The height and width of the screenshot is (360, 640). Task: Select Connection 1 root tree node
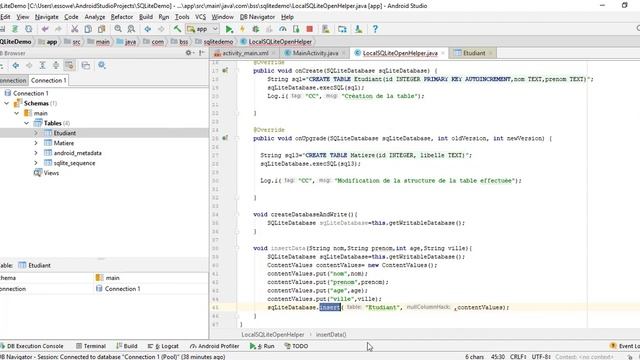tap(26, 93)
